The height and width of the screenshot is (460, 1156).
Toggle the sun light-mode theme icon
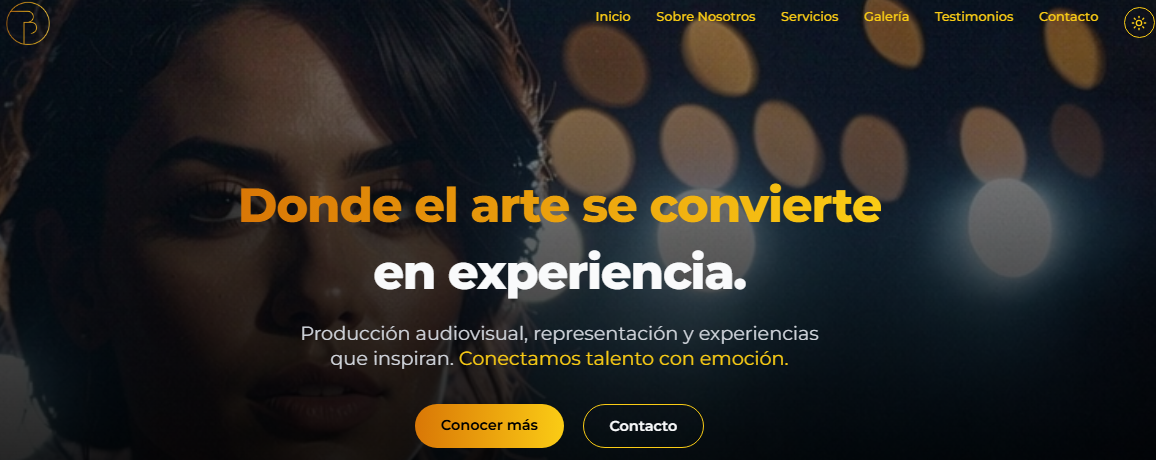tap(1139, 23)
